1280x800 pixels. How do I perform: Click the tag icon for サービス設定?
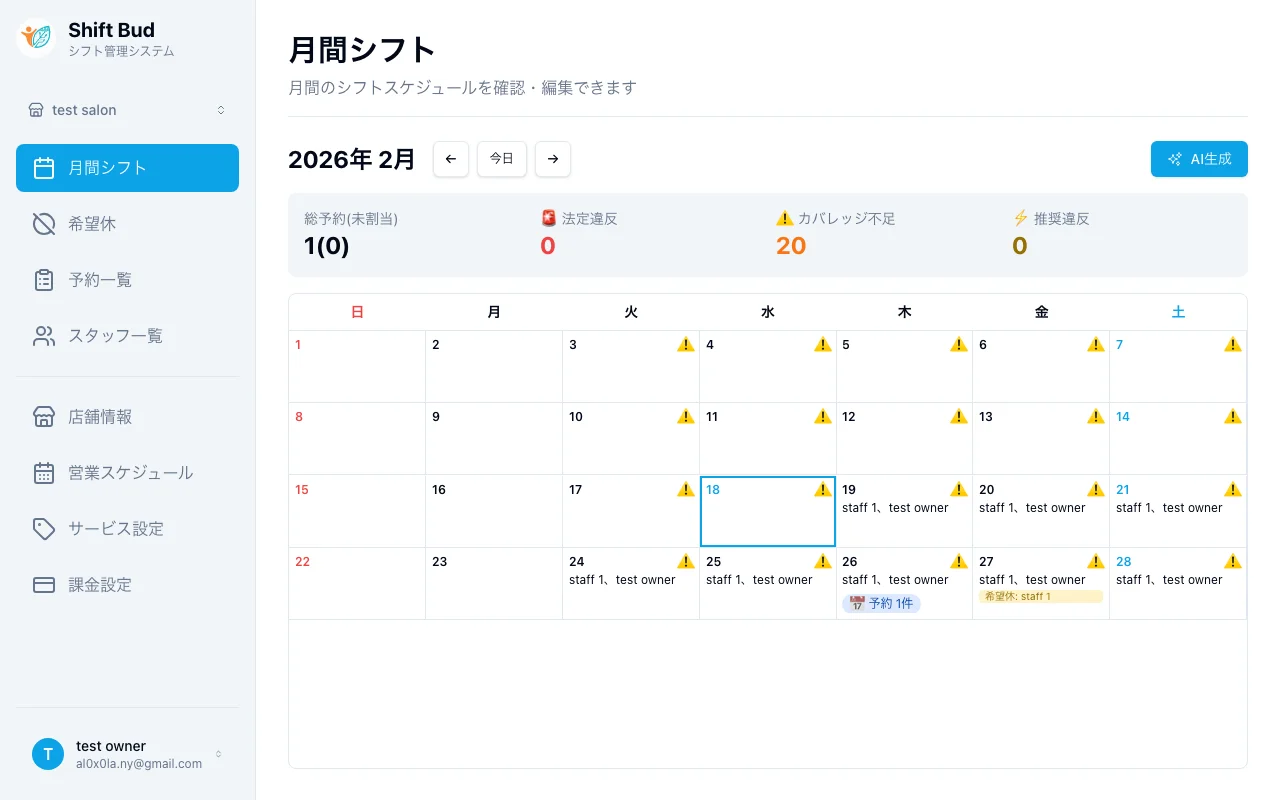coord(44,529)
